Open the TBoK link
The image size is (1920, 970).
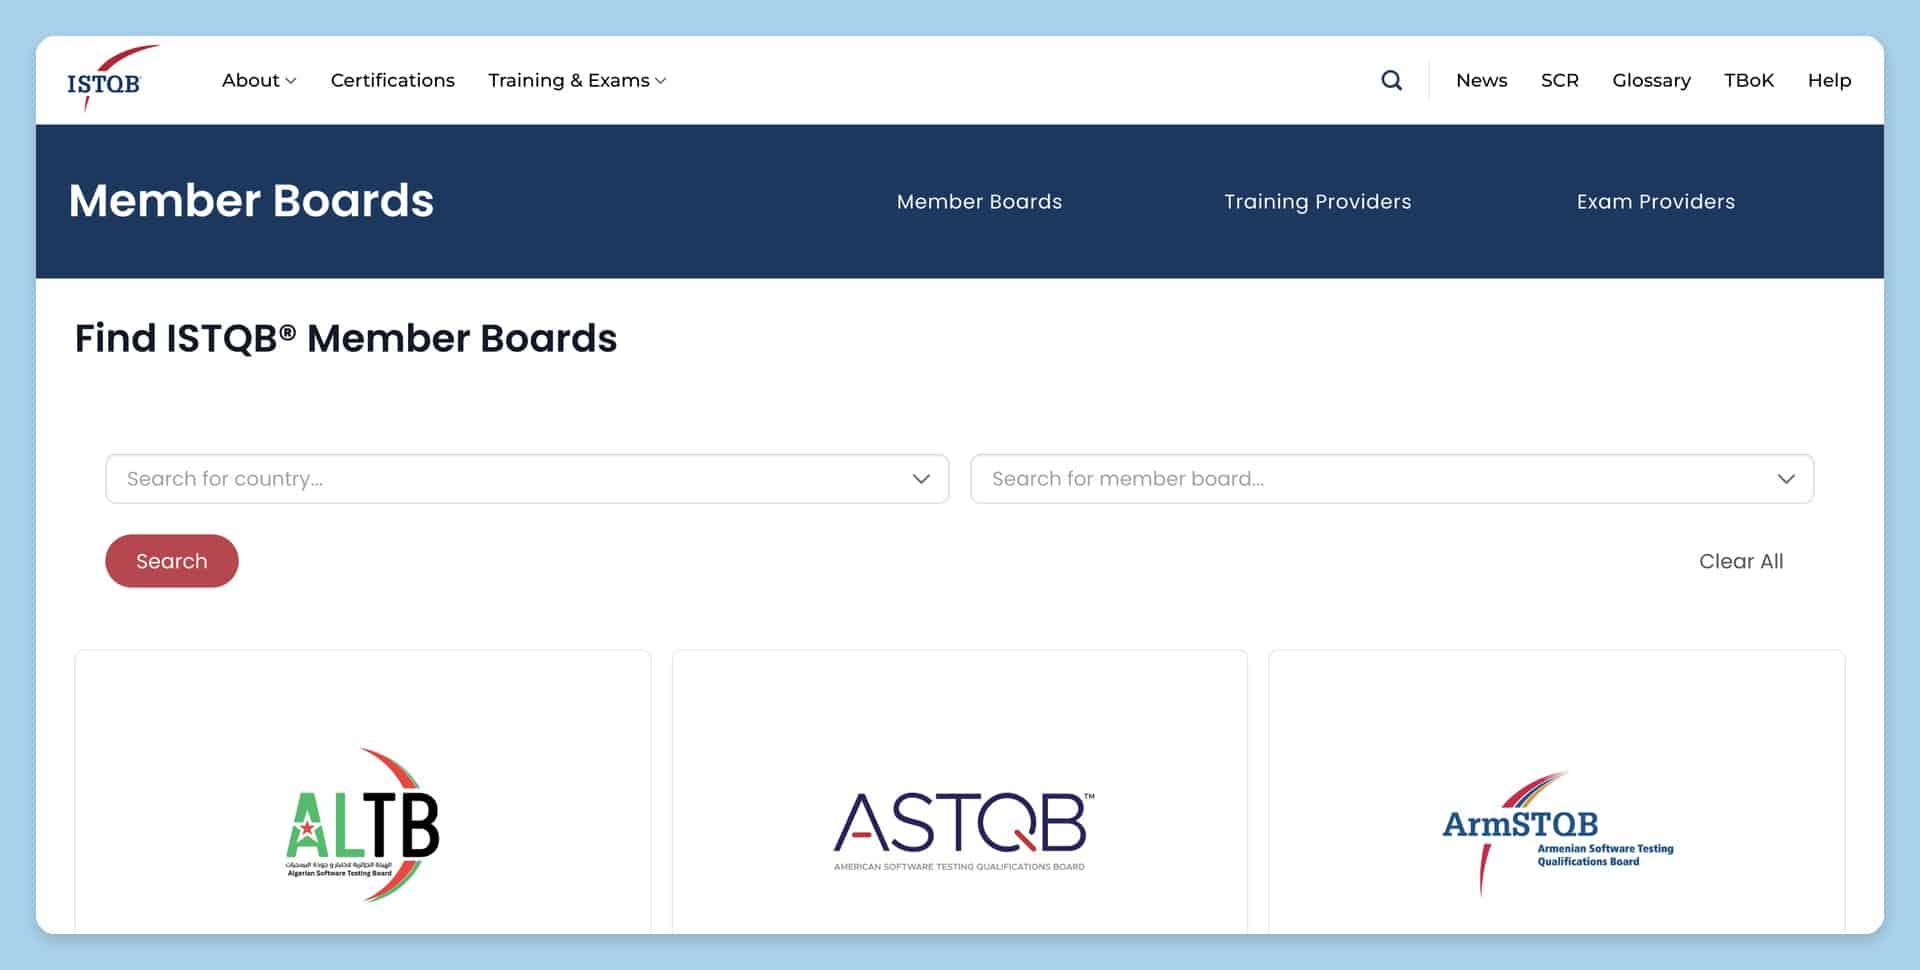1748,80
